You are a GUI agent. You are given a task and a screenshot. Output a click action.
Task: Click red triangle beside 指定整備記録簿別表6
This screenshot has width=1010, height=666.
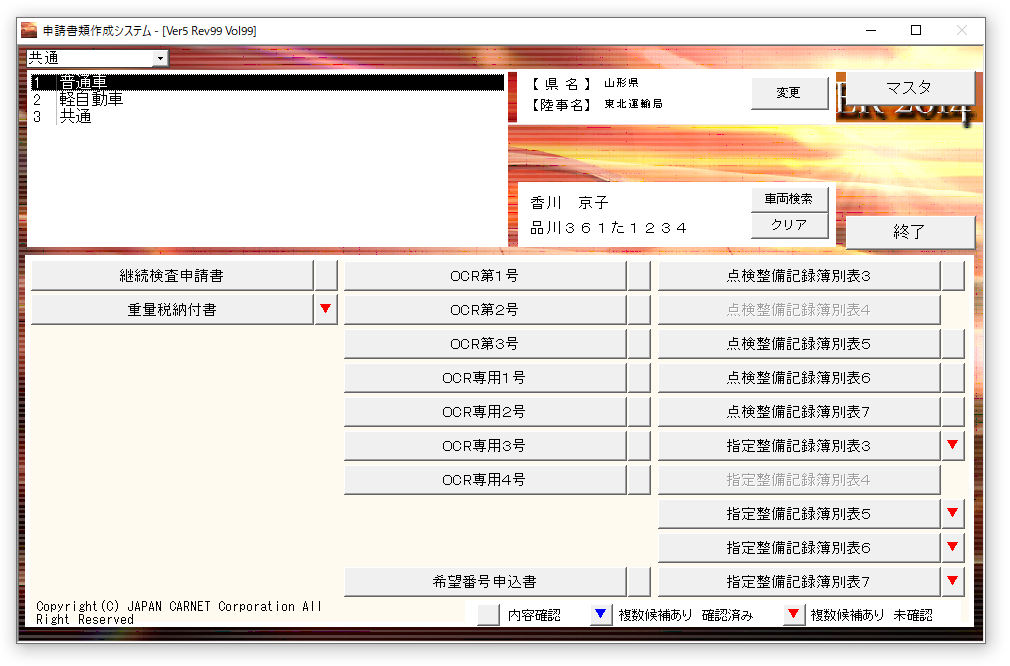[952, 548]
